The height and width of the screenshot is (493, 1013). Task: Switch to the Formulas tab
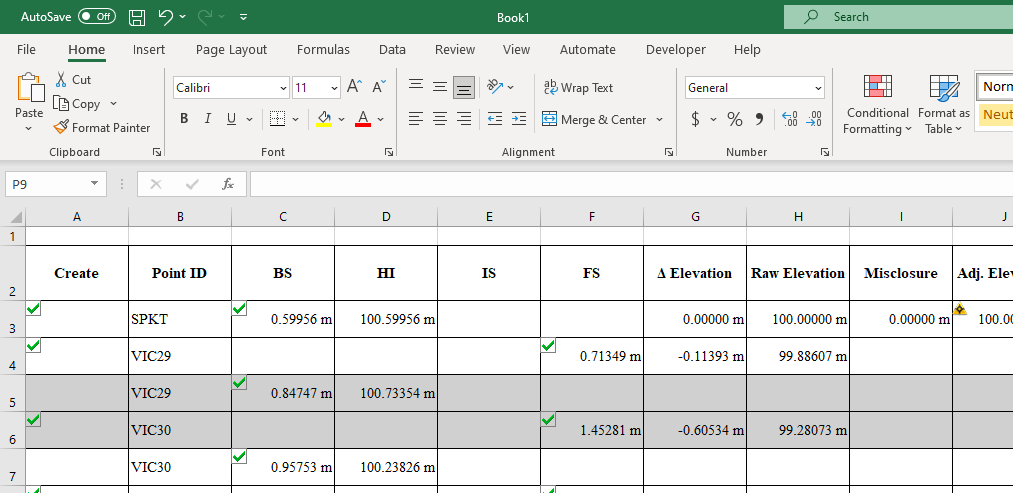pyautogui.click(x=323, y=50)
